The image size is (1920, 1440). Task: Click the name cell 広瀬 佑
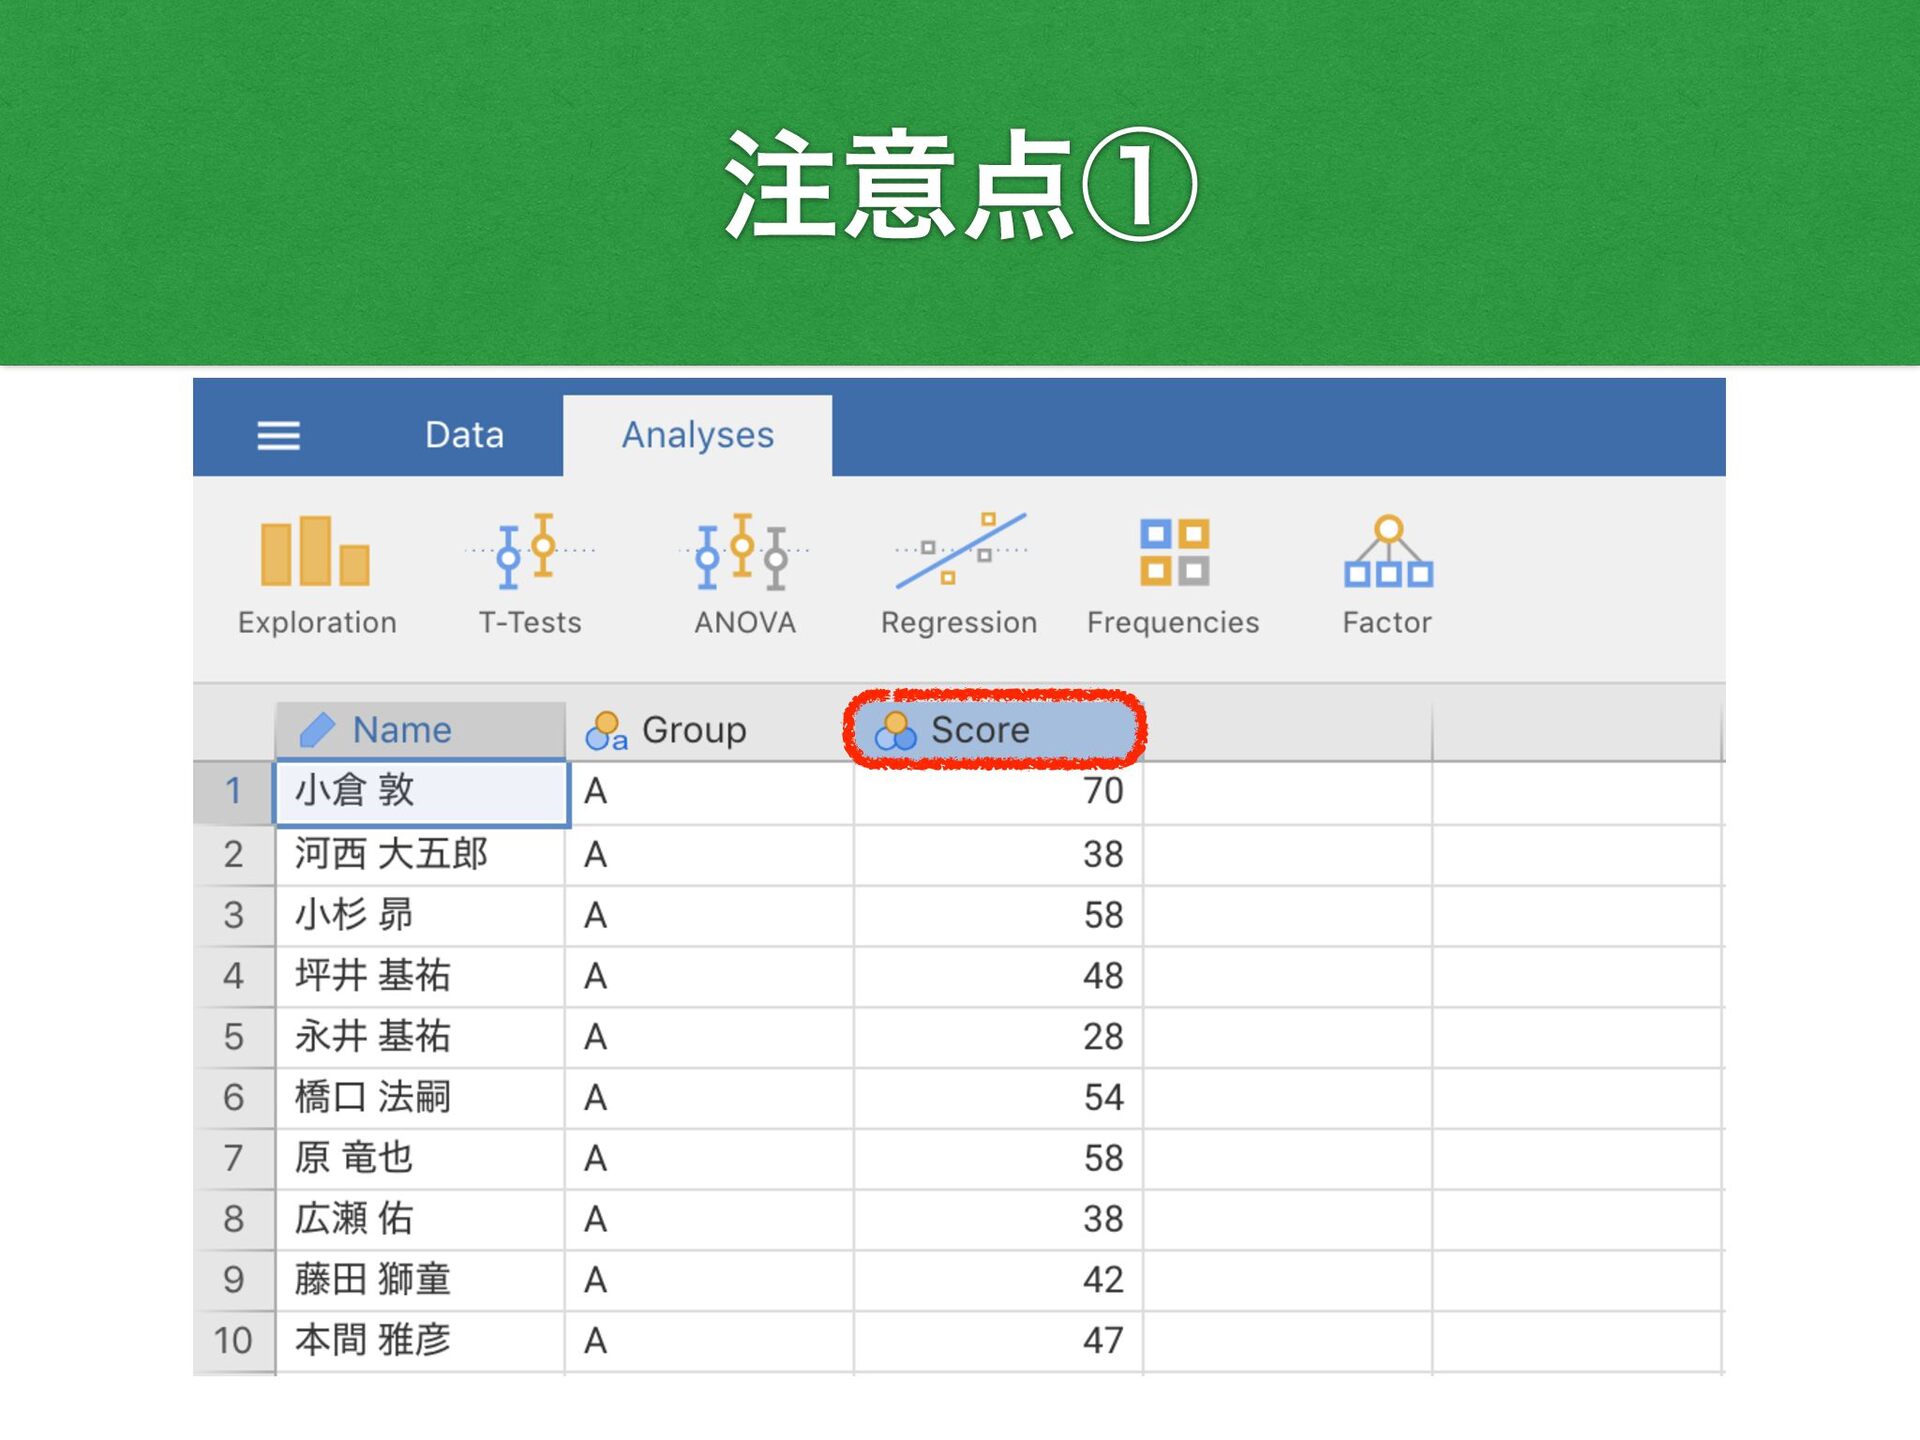421,1220
